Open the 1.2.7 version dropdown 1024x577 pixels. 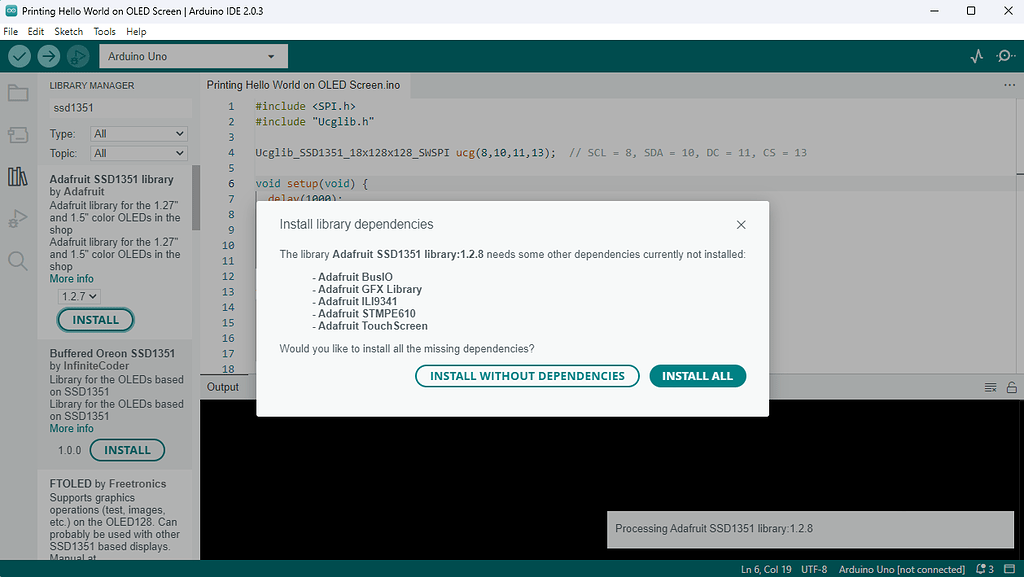pos(79,296)
